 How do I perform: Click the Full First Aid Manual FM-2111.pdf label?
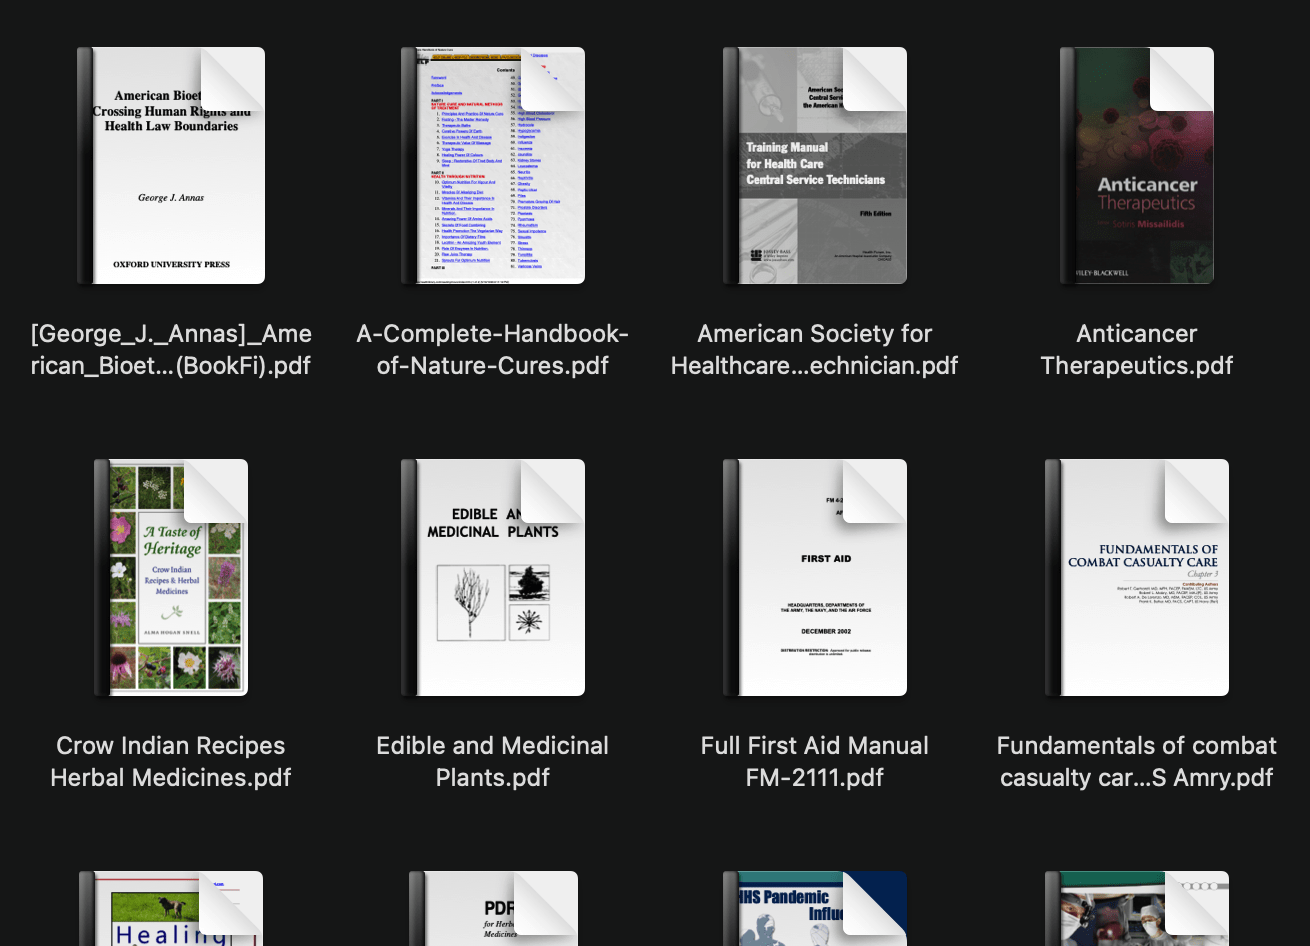pyautogui.click(x=815, y=761)
